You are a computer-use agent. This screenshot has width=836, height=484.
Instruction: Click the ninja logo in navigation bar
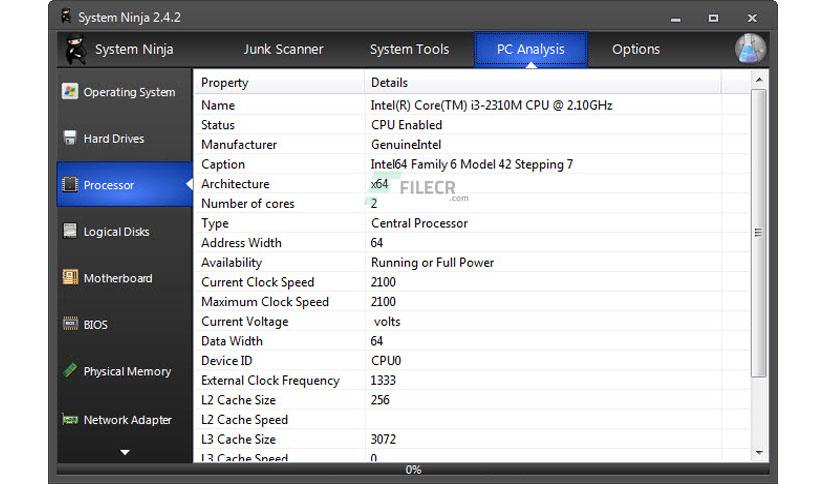76,49
